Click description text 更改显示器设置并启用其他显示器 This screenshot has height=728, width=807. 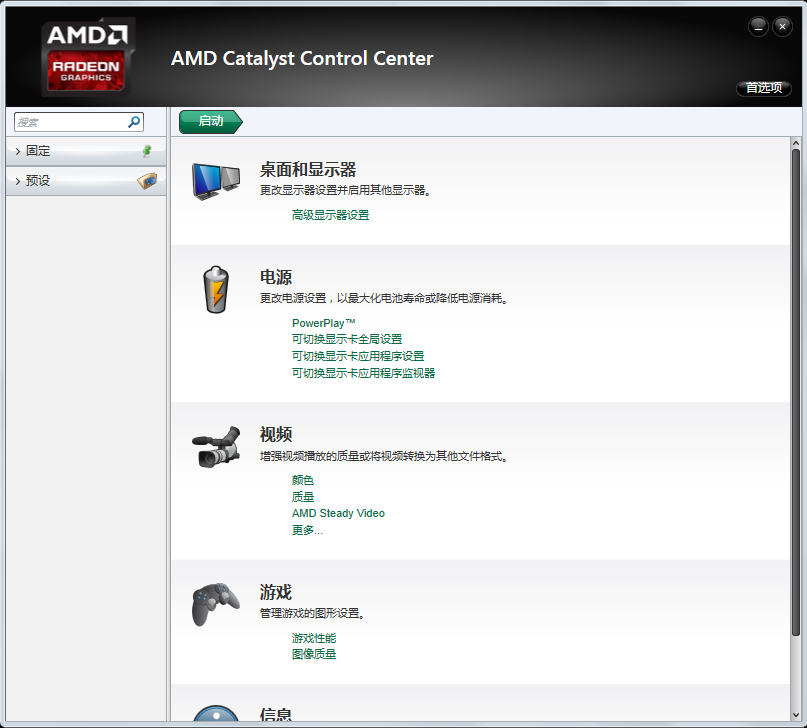point(345,190)
